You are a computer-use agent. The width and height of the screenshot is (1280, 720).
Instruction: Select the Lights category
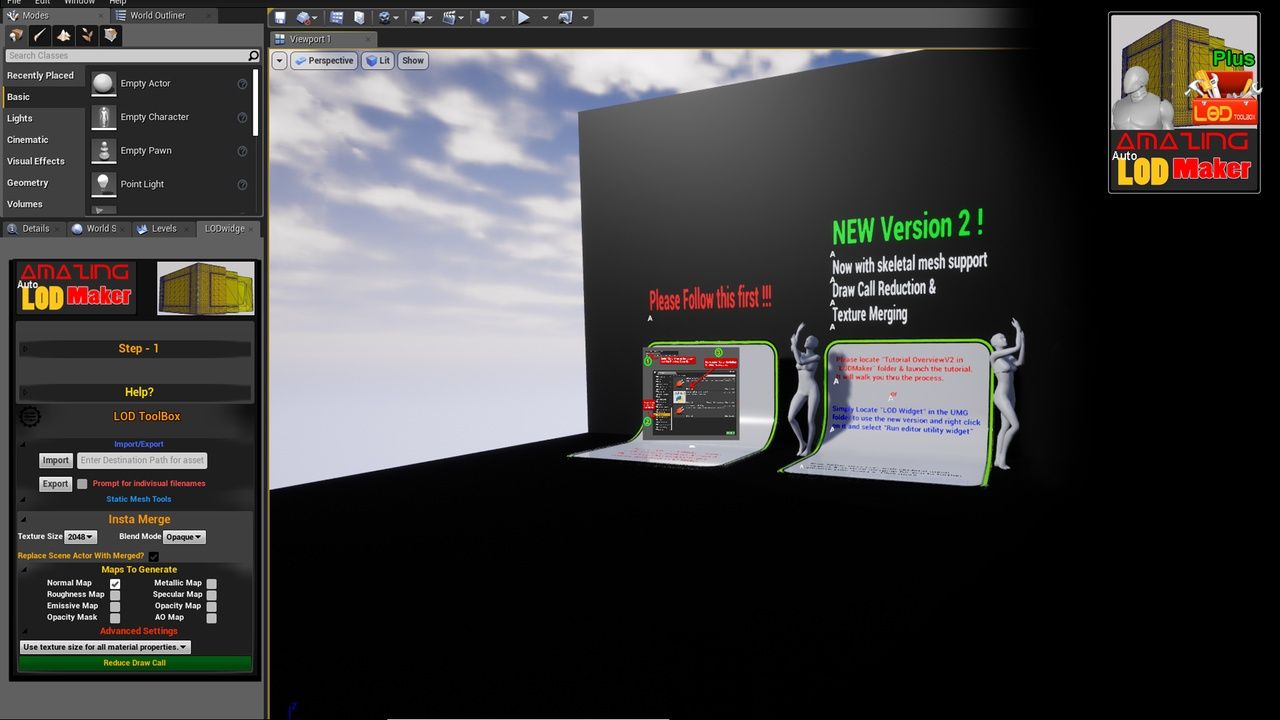pyautogui.click(x=20, y=118)
